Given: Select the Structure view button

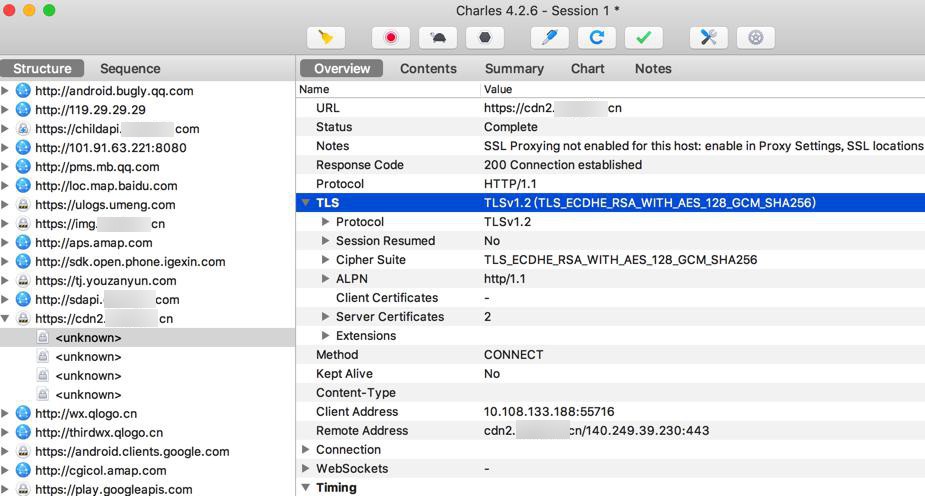Looking at the screenshot, I should (x=42, y=69).
